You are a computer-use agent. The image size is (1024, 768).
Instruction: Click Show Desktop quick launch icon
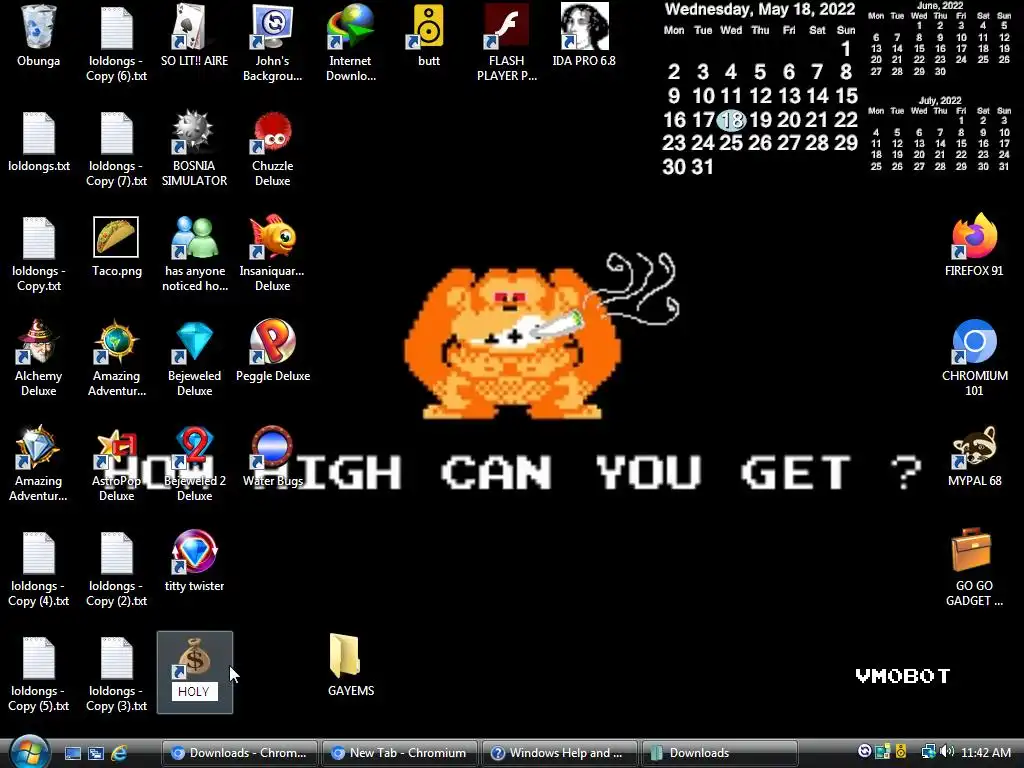click(72, 753)
